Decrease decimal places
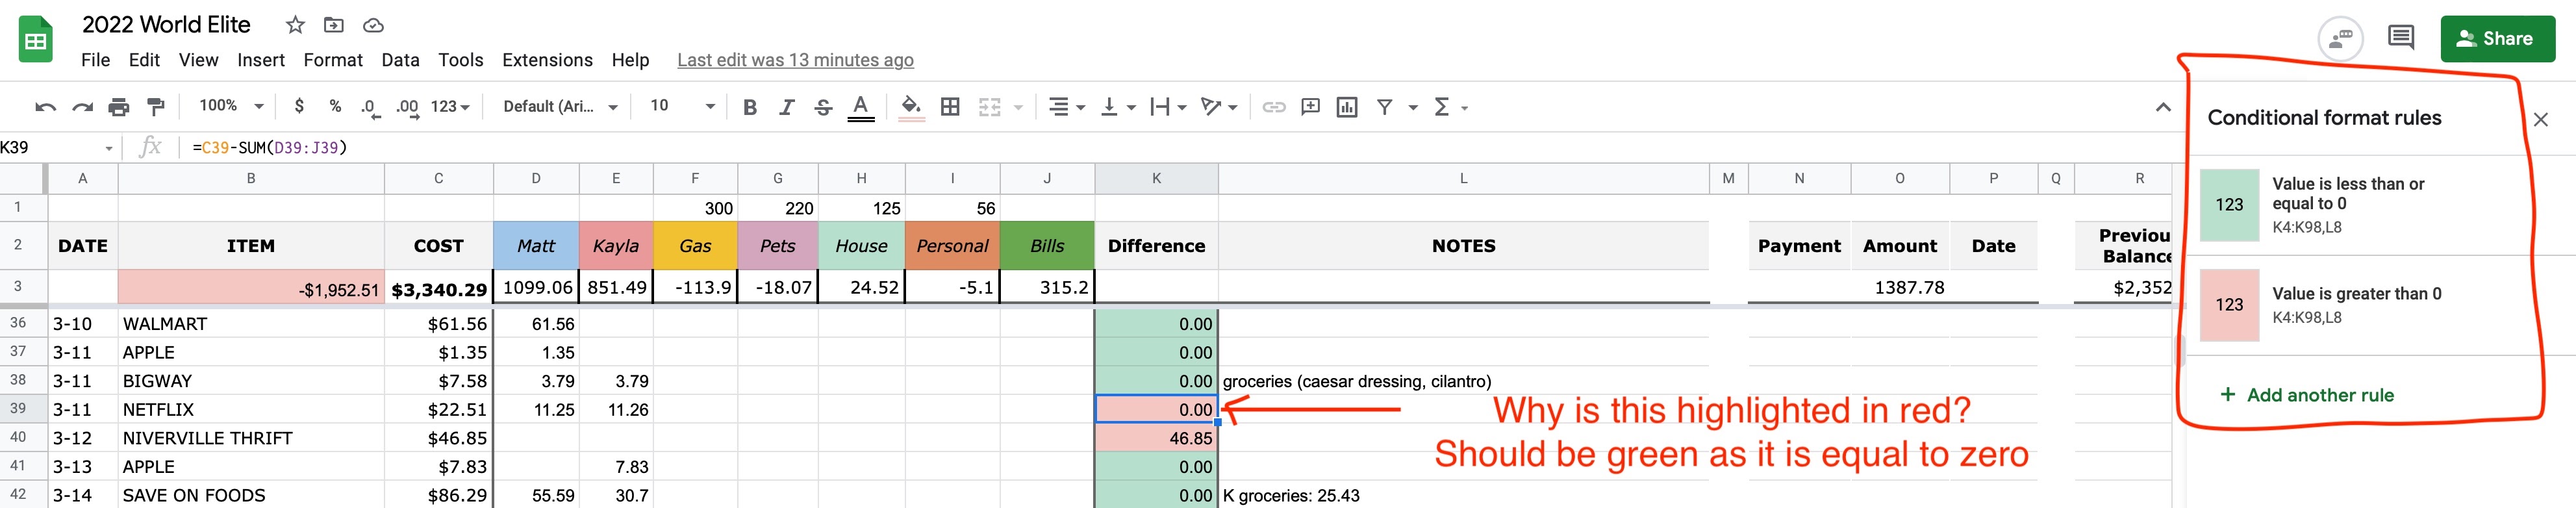Image resolution: width=2576 pixels, height=508 pixels. point(370,107)
